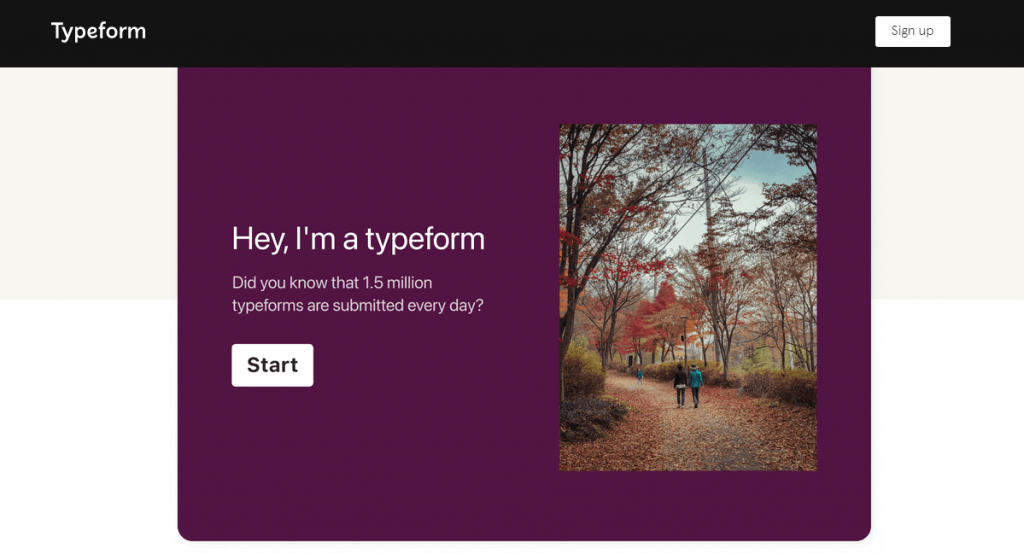Select the "Hey, I'm a typeform" heading
Image resolution: width=1024 pixels, height=554 pixels.
tap(358, 239)
